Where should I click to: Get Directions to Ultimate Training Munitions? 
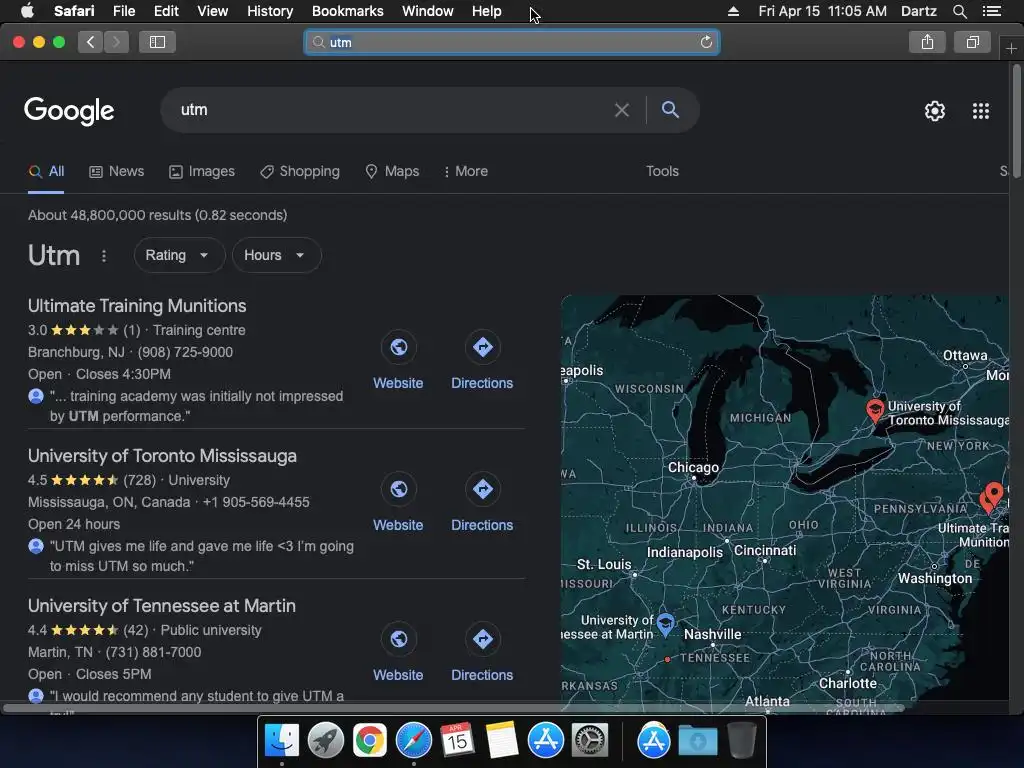[x=483, y=347]
